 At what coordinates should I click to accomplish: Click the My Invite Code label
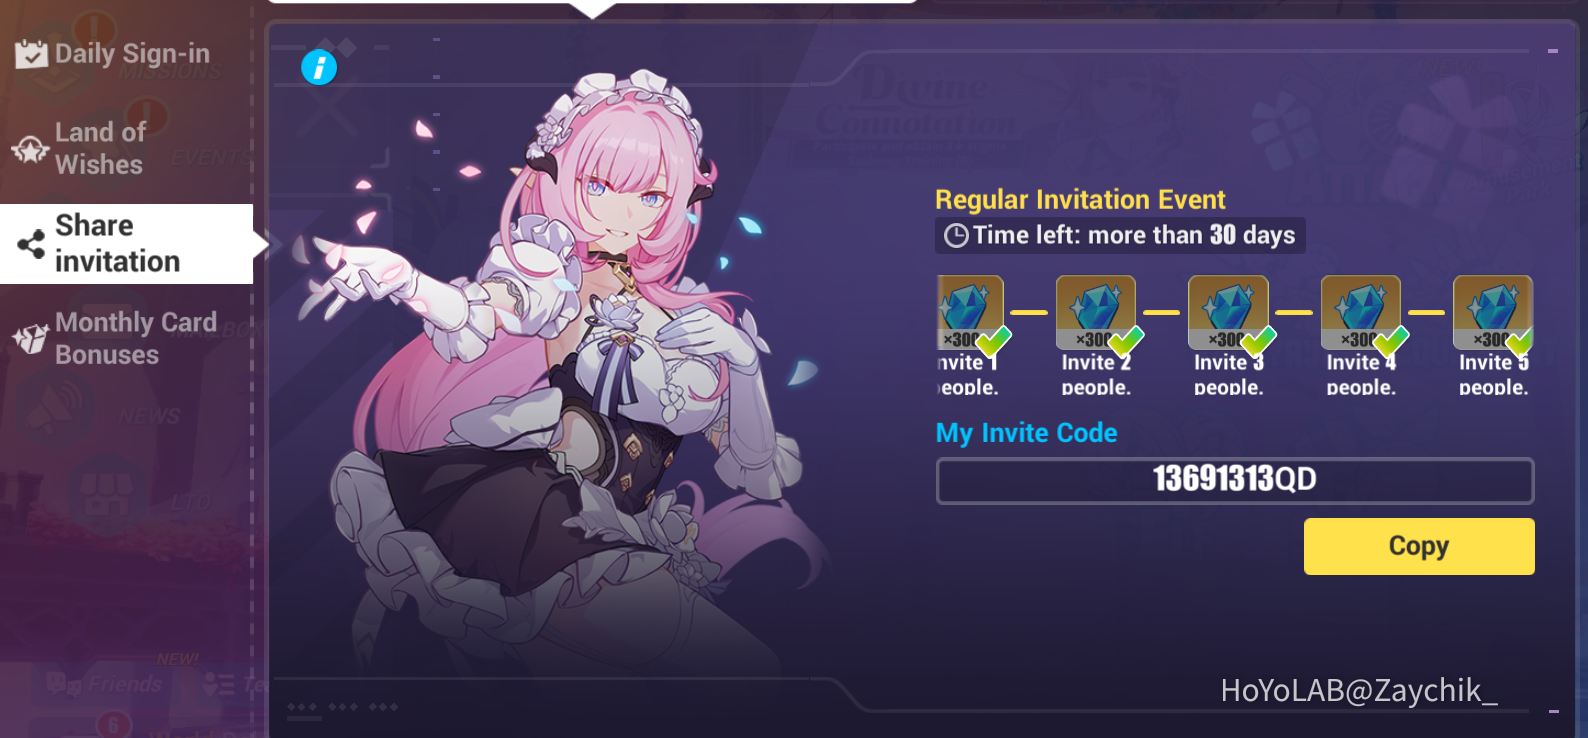(1026, 433)
